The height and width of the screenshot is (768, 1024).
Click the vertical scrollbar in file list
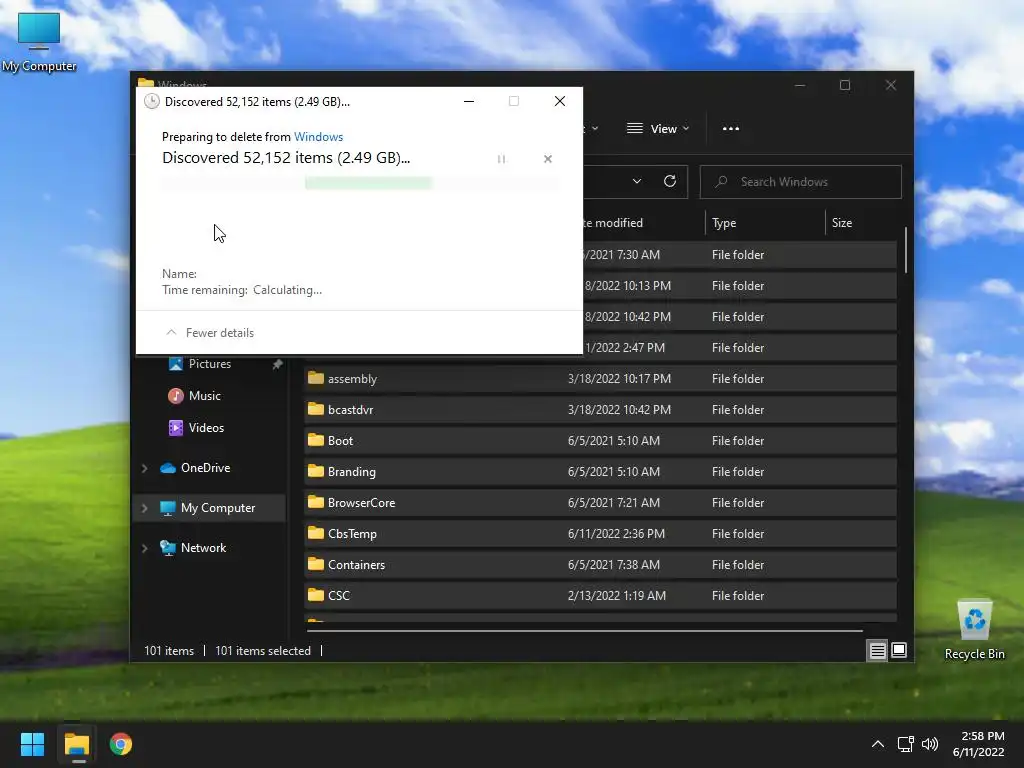point(906,250)
